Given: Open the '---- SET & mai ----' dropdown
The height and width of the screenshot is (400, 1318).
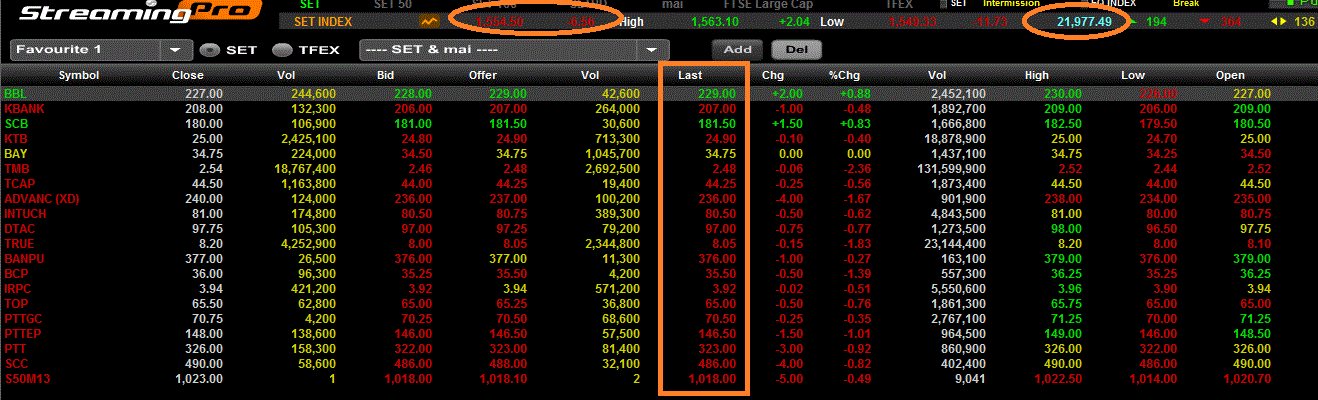Looking at the screenshot, I should coord(515,49).
